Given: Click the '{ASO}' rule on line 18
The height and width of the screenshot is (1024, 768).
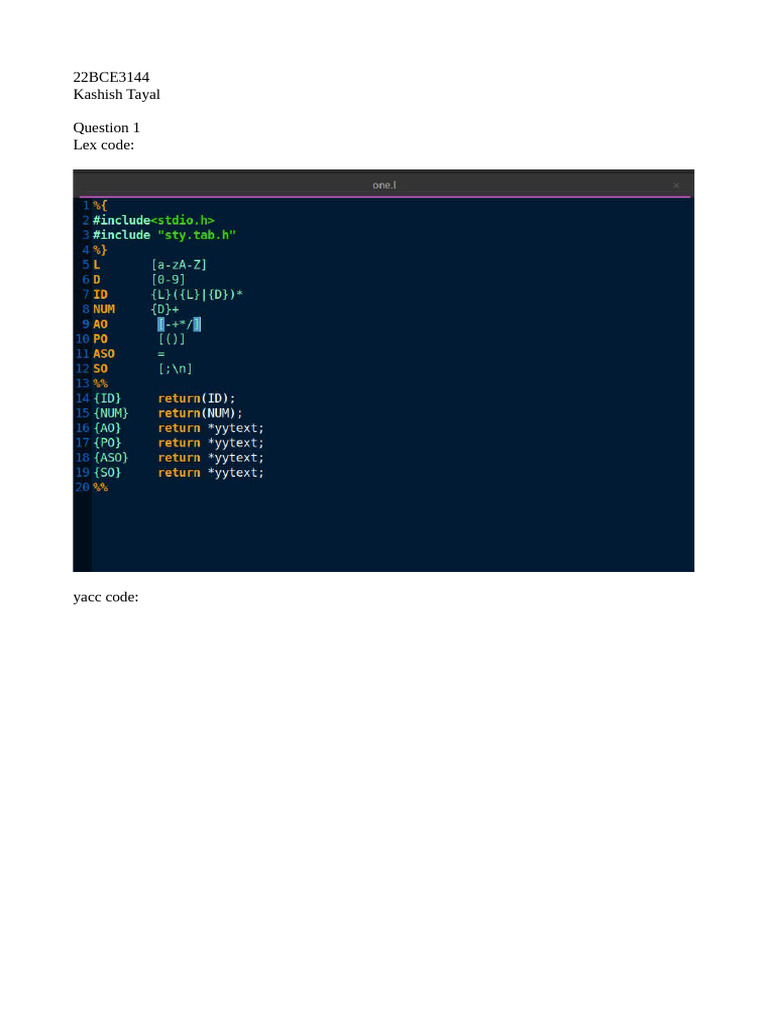Looking at the screenshot, I should click(110, 457).
